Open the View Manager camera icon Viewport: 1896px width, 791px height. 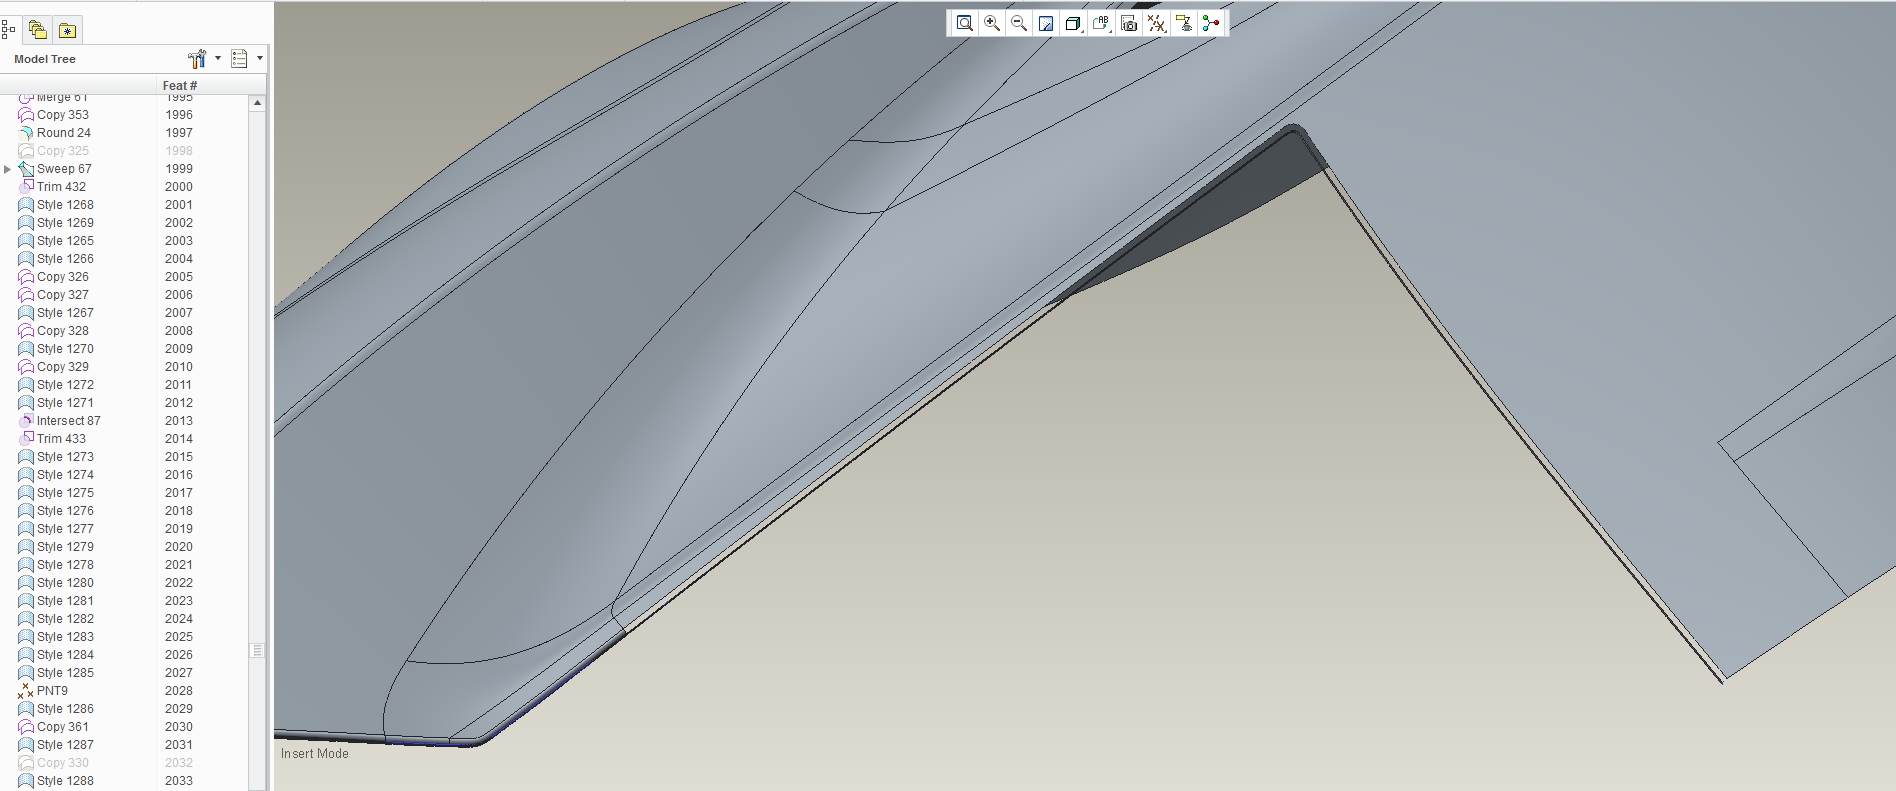coord(1129,24)
